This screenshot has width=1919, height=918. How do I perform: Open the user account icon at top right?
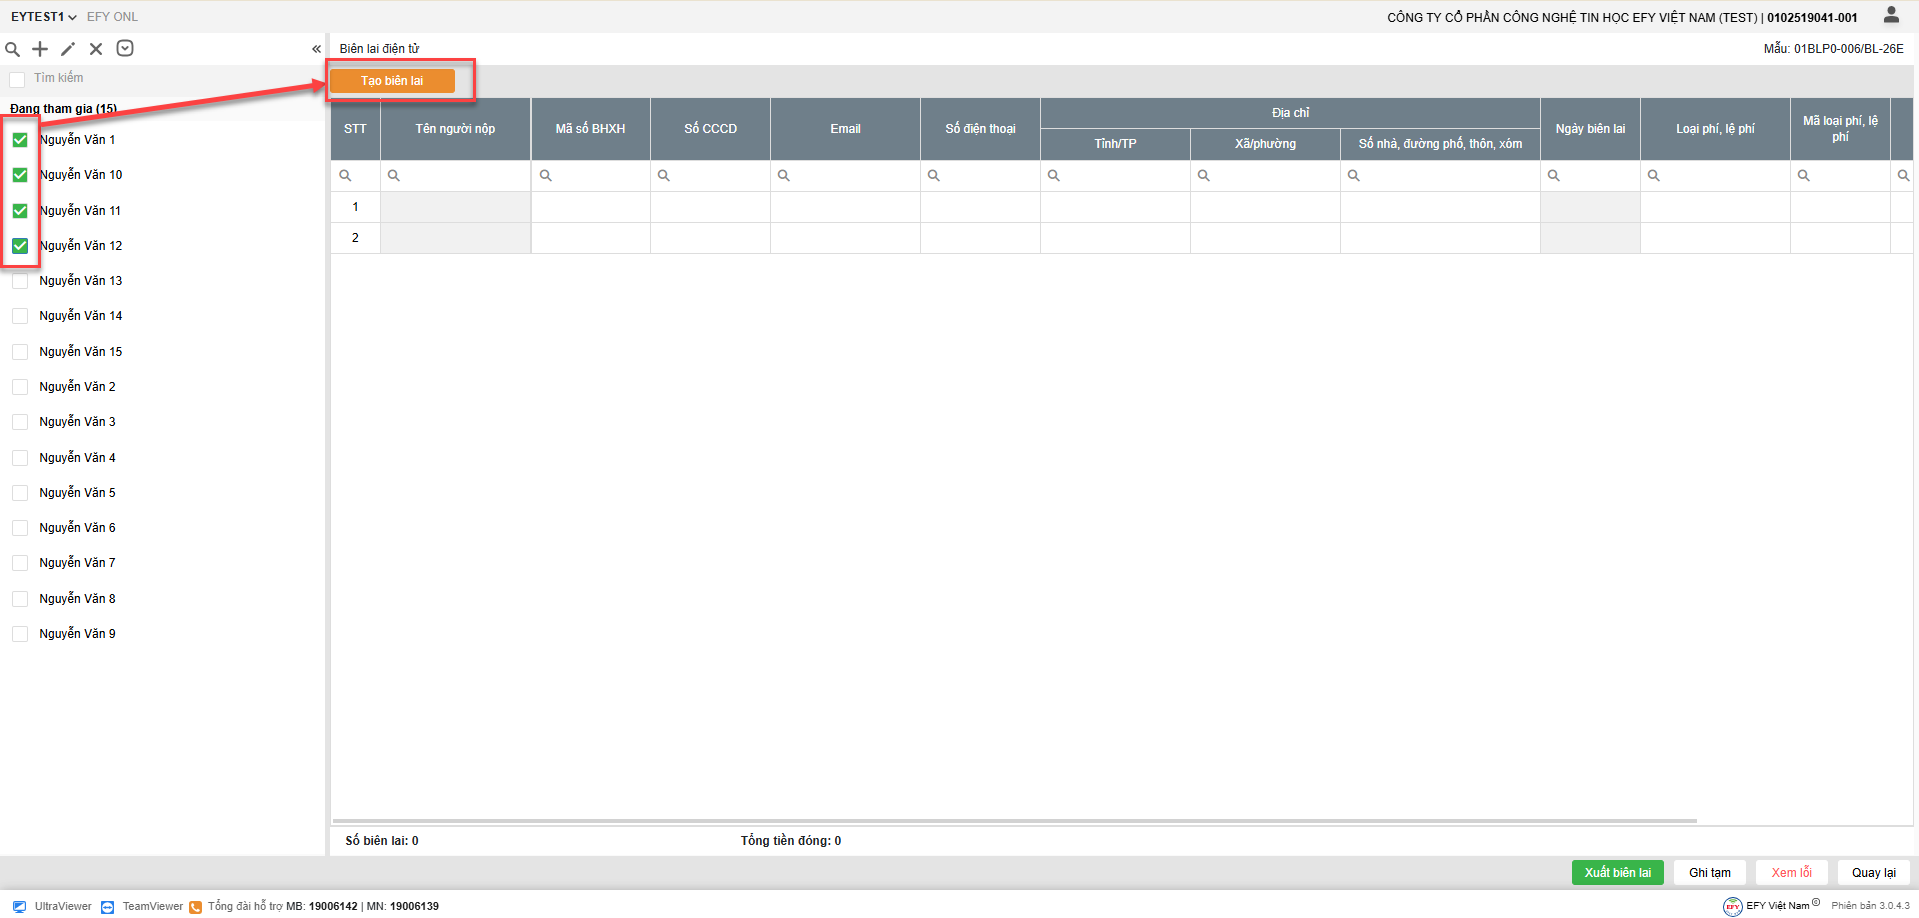tap(1891, 15)
